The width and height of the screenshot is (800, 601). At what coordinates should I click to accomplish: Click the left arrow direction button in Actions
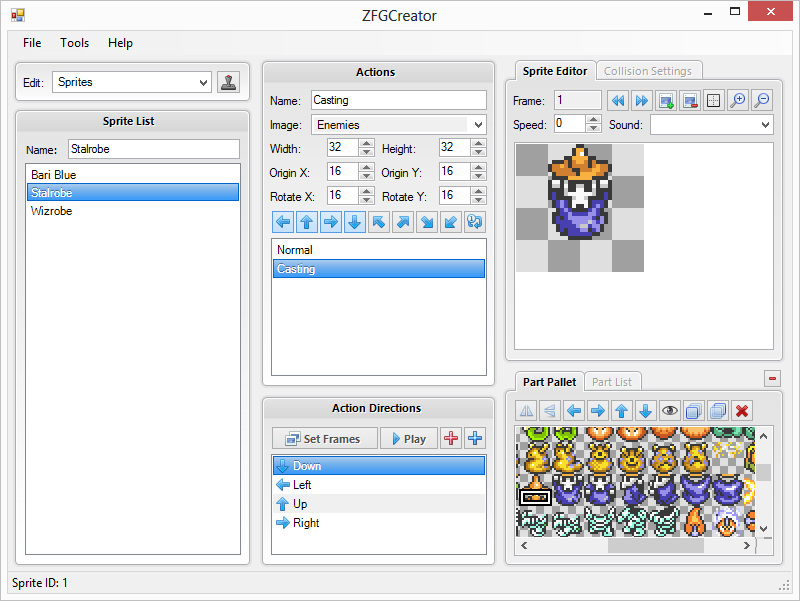(283, 222)
